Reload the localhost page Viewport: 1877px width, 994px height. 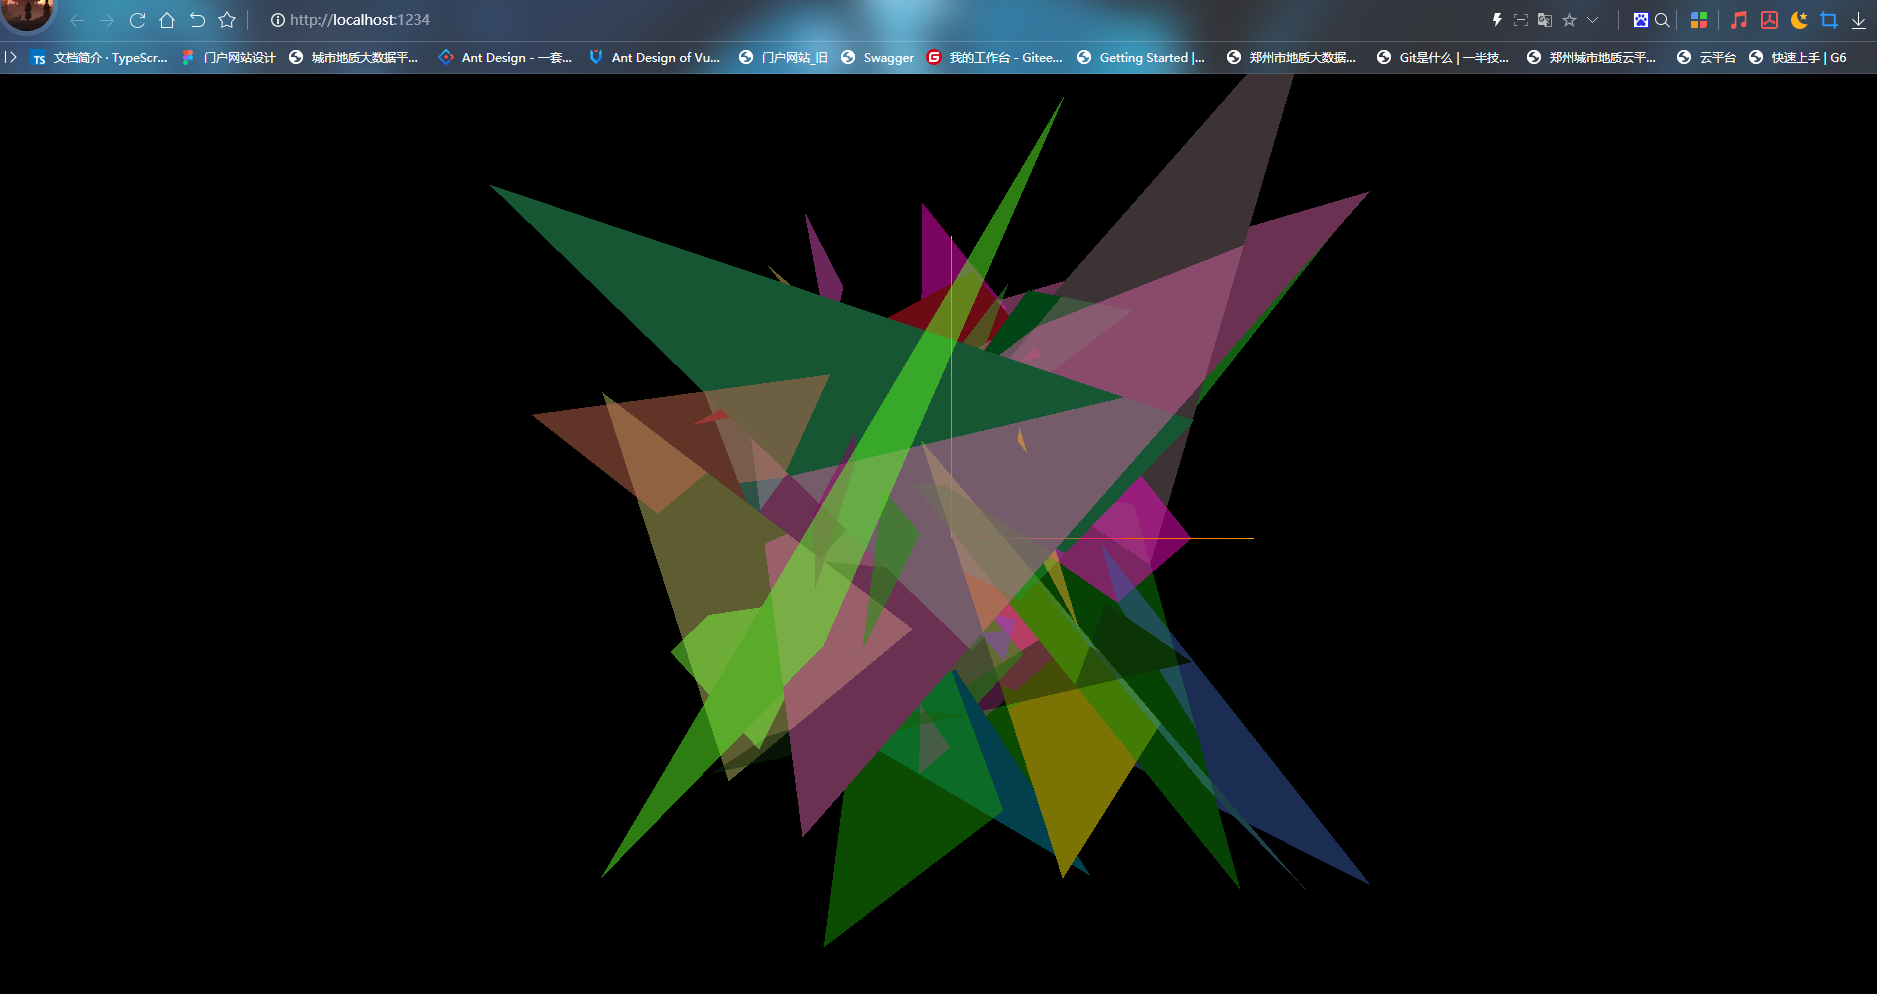tap(137, 20)
